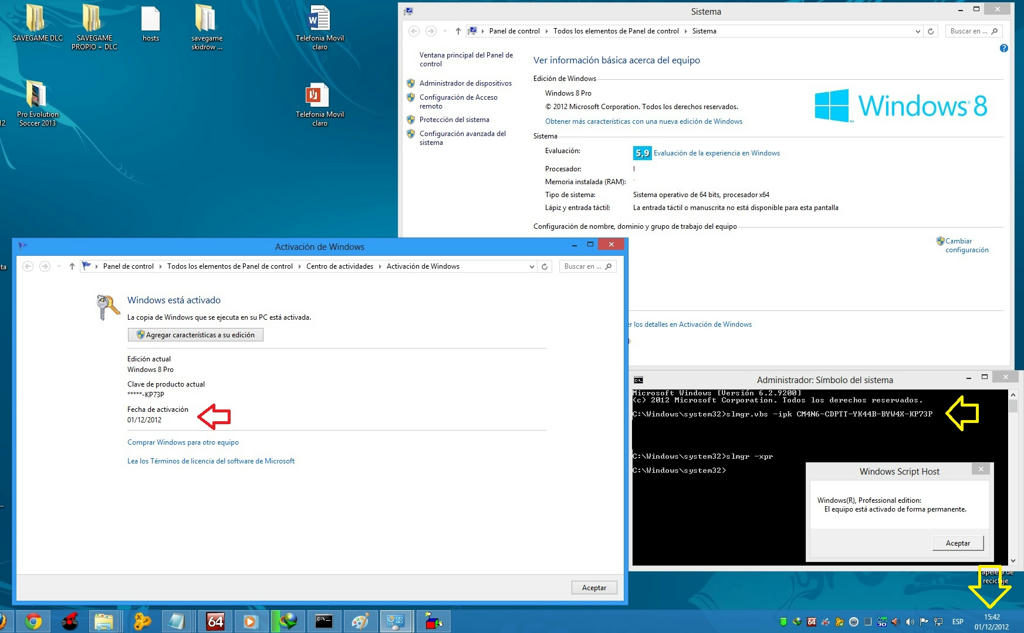Select the Pro Evolution Soccer 2013 archive
The height and width of the screenshot is (633, 1024).
tap(37, 103)
